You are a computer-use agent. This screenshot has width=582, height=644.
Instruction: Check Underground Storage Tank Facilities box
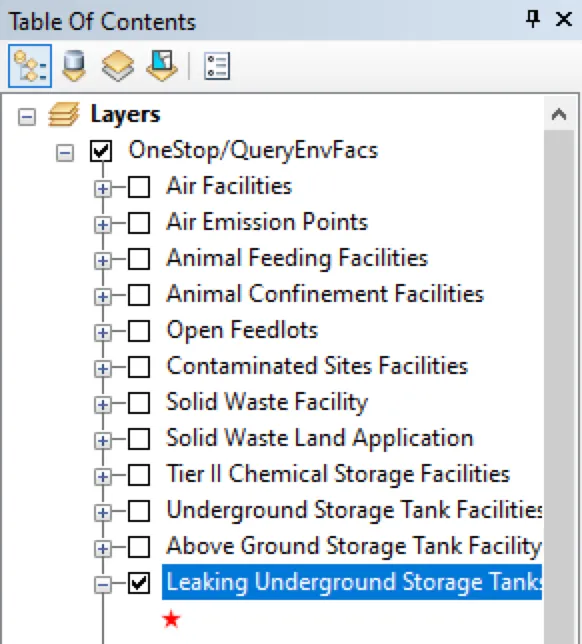coord(139,511)
